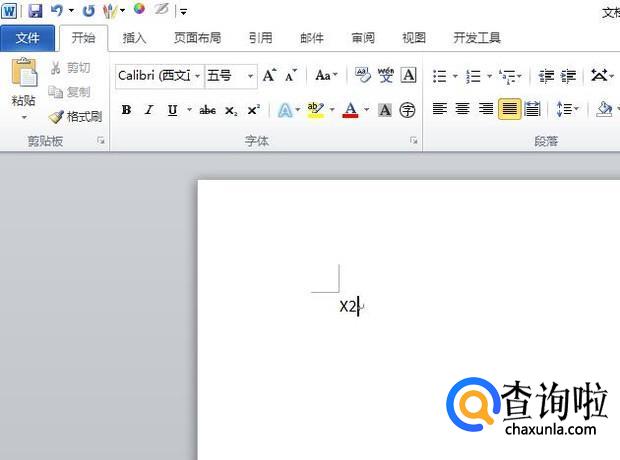Click the Phonetic Guide (wén) icon
620x460 pixels.
click(x=386, y=75)
